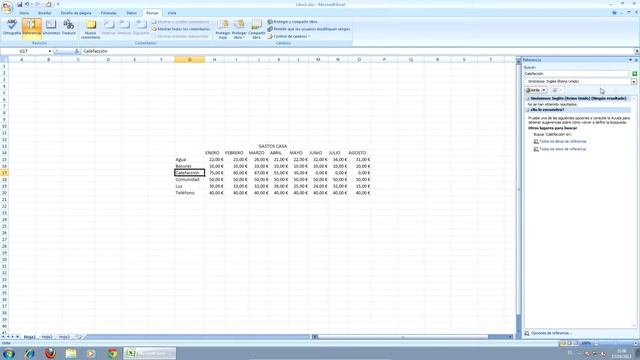Add a Nuevo comentario
Viewport: 640px width, 360px height.
click(x=91, y=29)
